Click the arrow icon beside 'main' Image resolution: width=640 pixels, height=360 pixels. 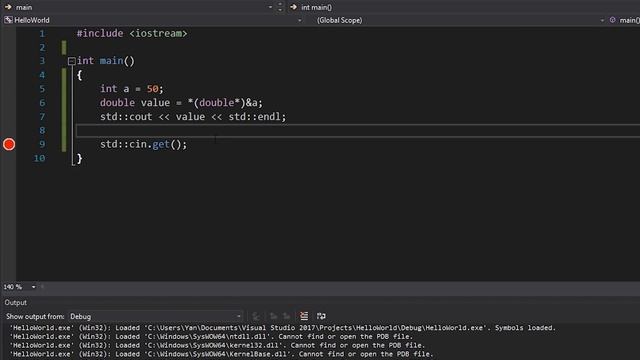(x=8, y=7)
